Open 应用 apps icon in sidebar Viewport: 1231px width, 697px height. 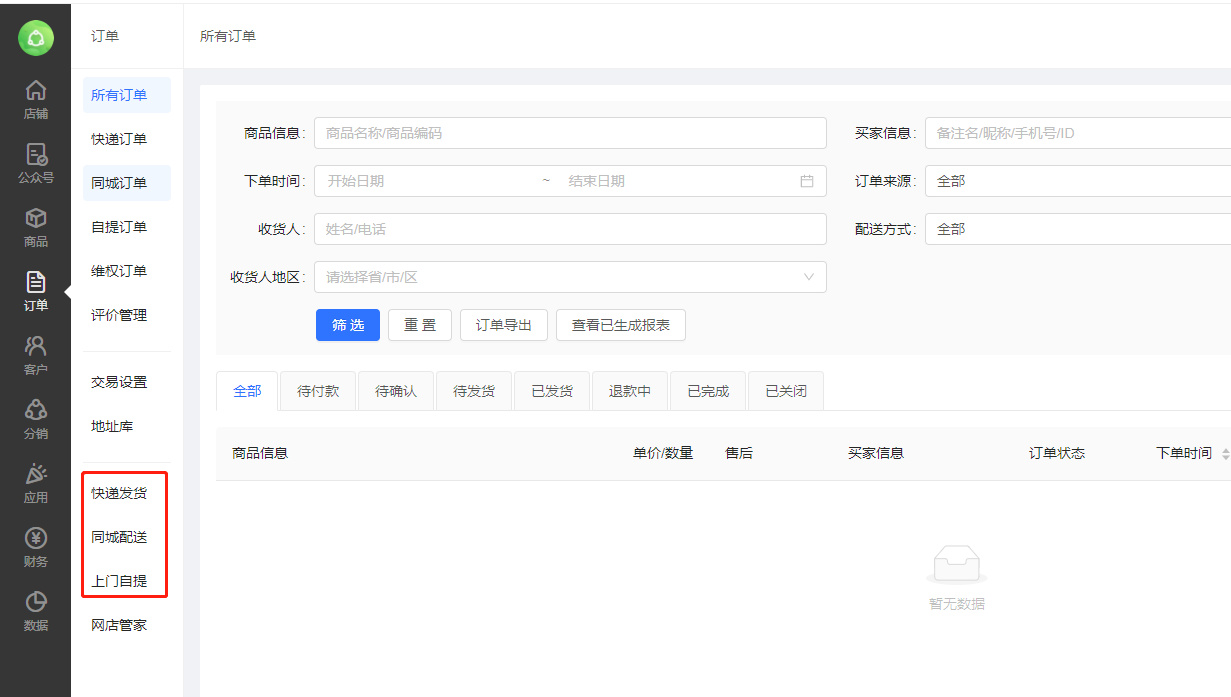(35, 483)
